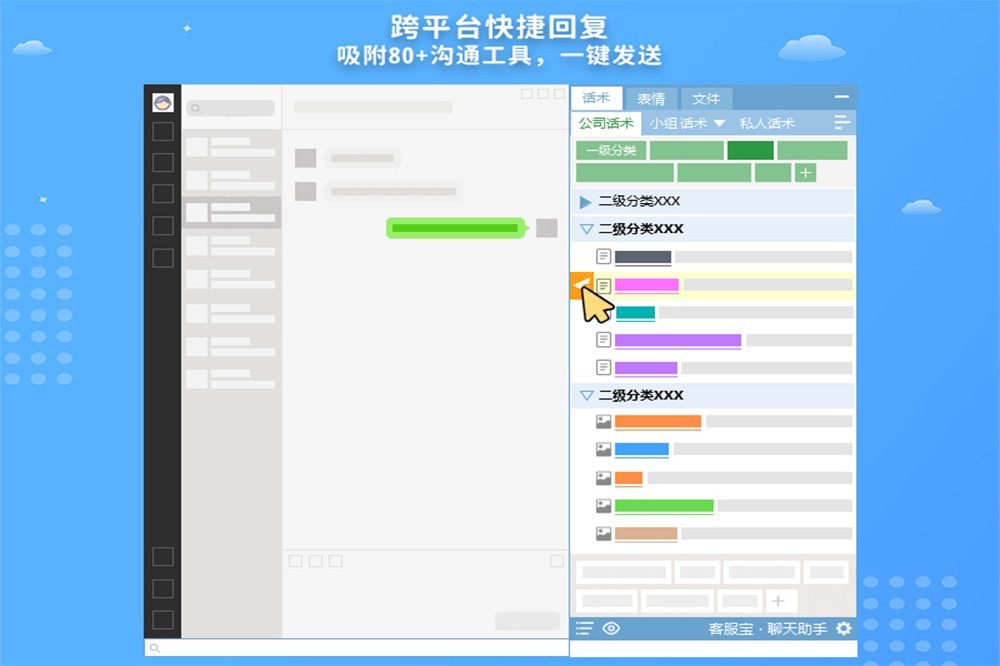Switch to the 文件 tab
Viewport: 1000px width, 666px height.
[x=706, y=99]
